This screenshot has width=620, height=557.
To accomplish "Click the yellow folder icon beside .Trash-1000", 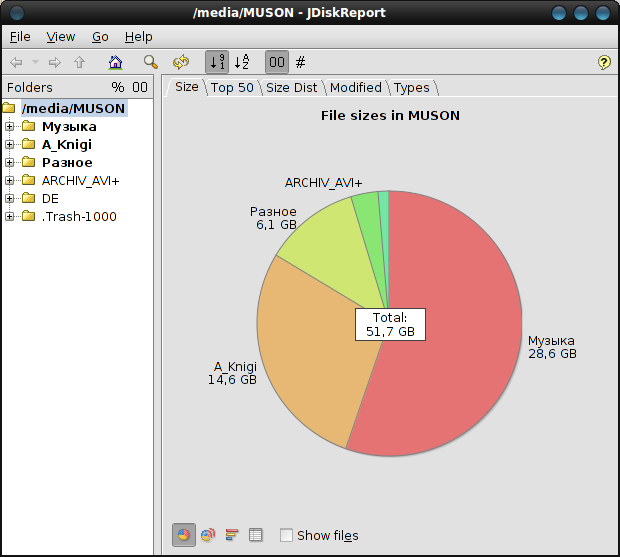I will (x=28, y=216).
